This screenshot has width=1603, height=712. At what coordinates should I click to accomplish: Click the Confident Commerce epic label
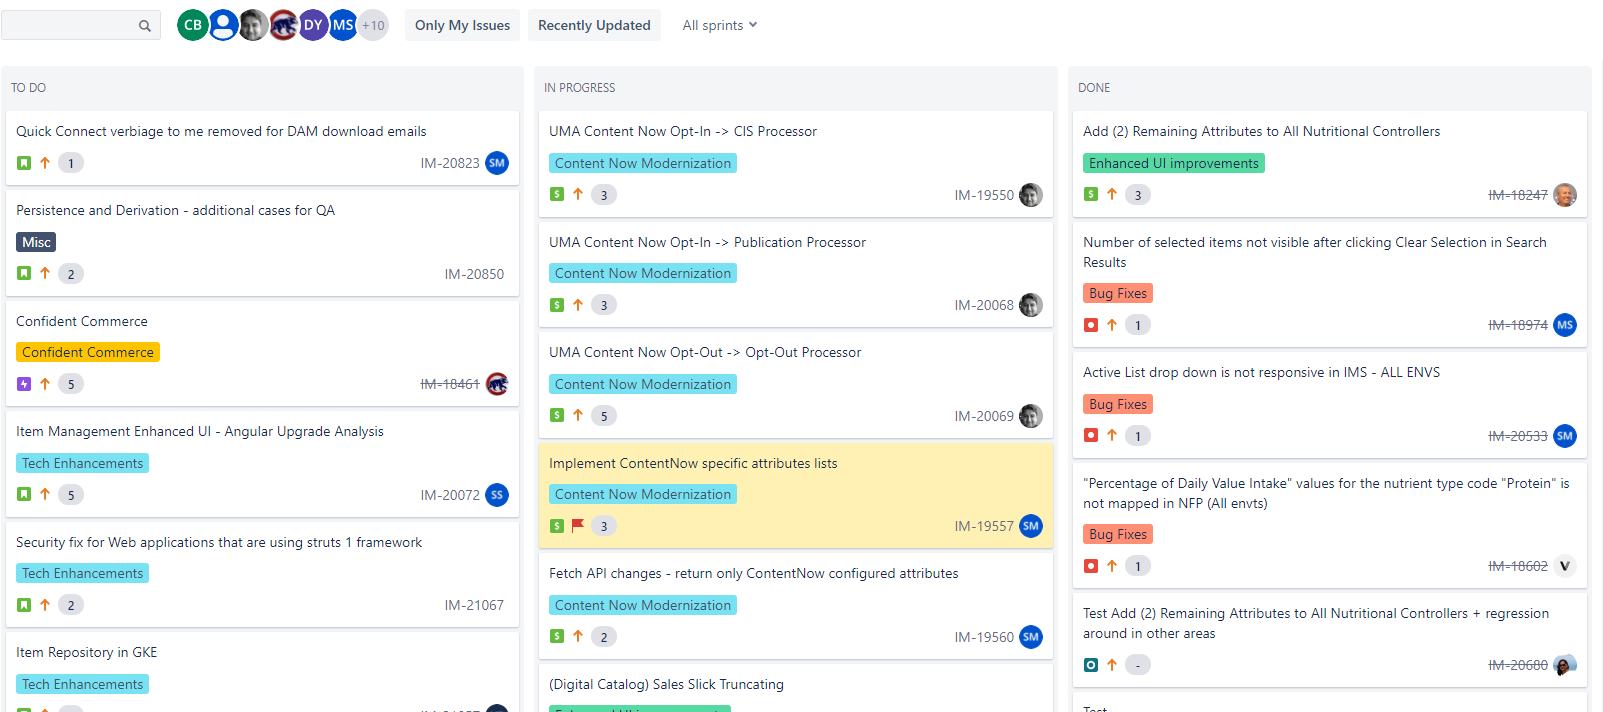coord(88,352)
